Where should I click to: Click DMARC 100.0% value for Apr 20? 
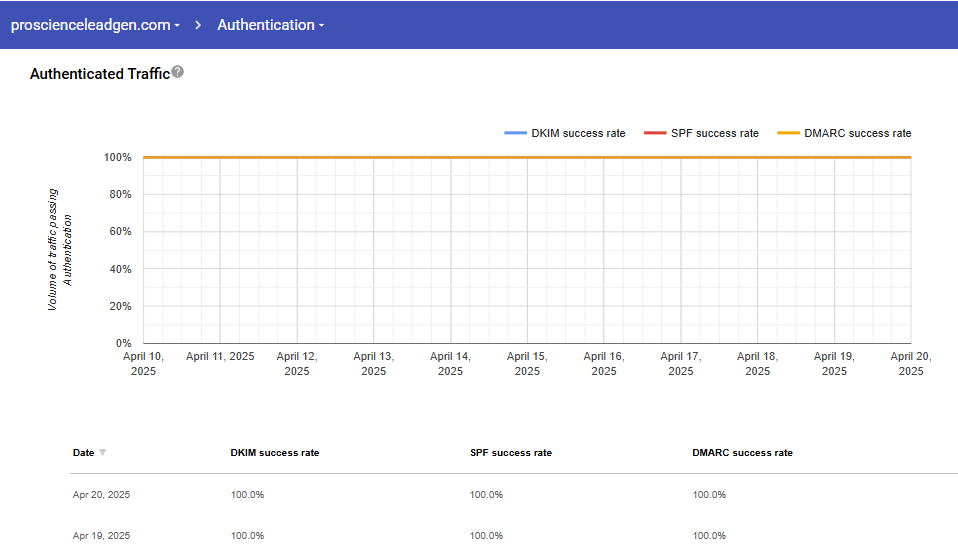709,495
